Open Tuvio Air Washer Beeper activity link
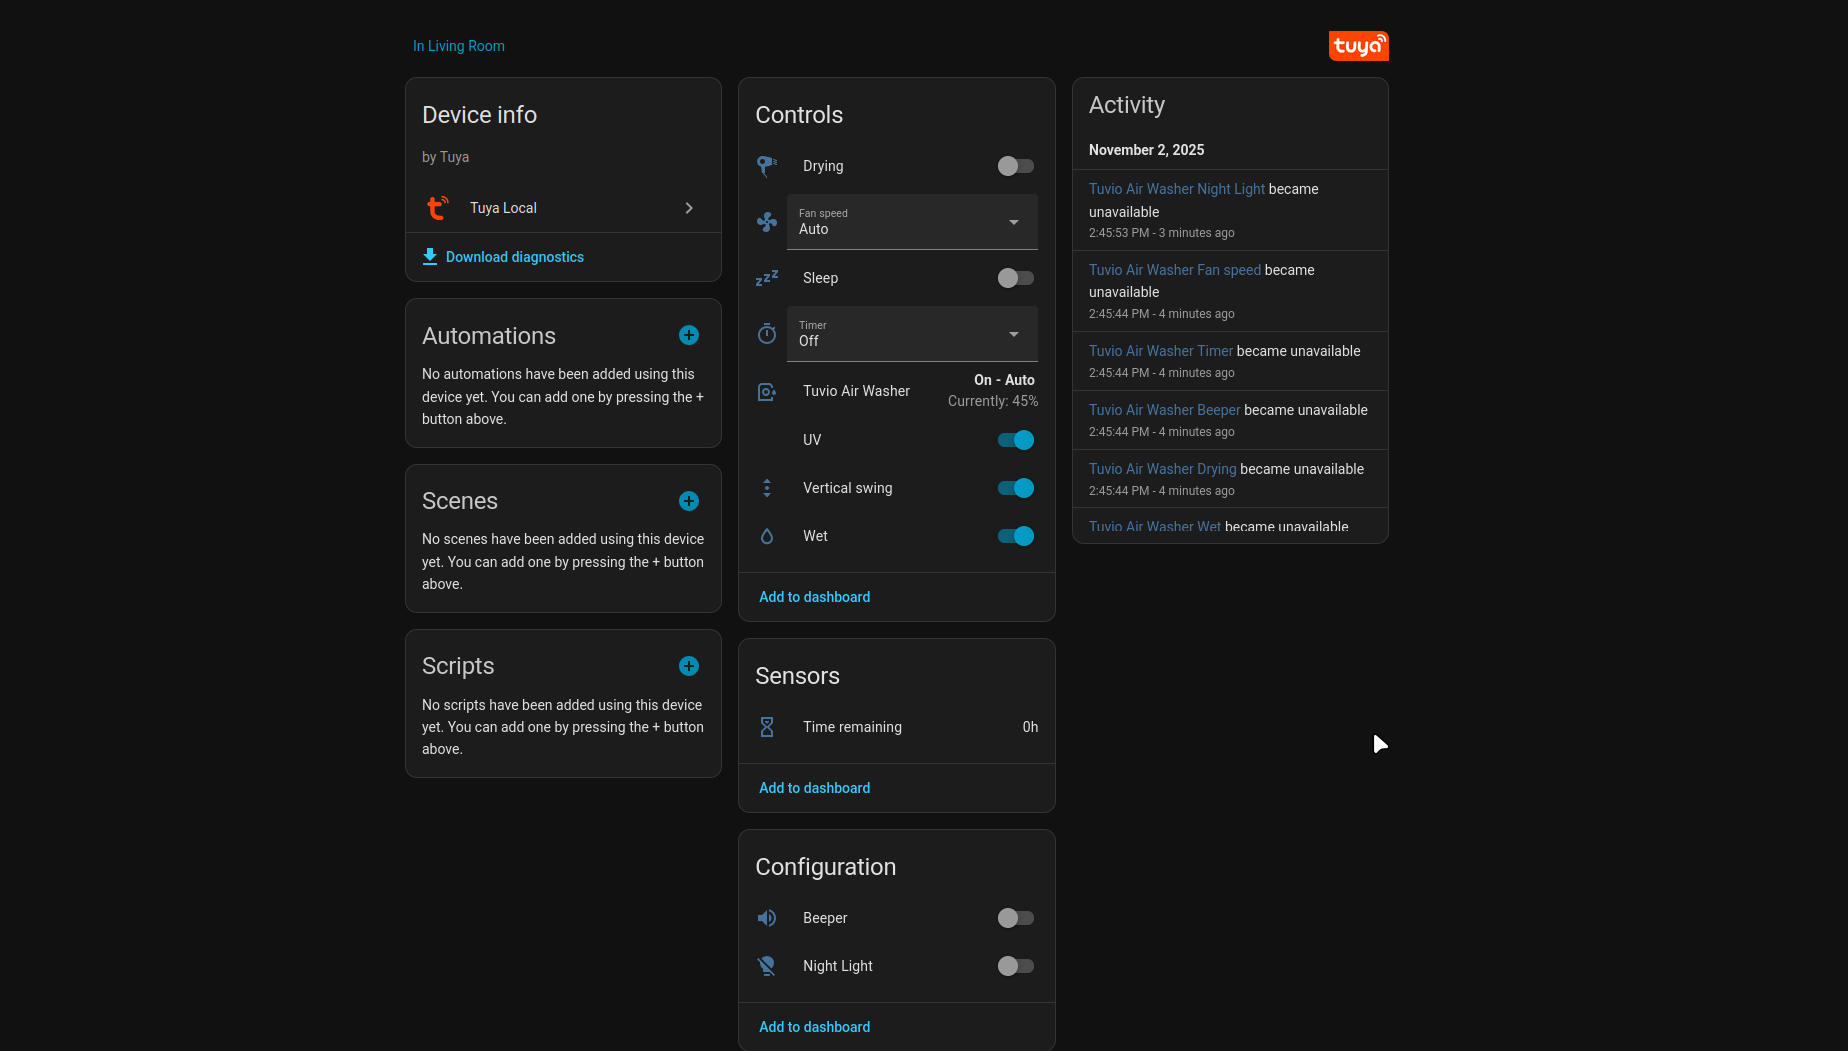 click(x=1164, y=410)
